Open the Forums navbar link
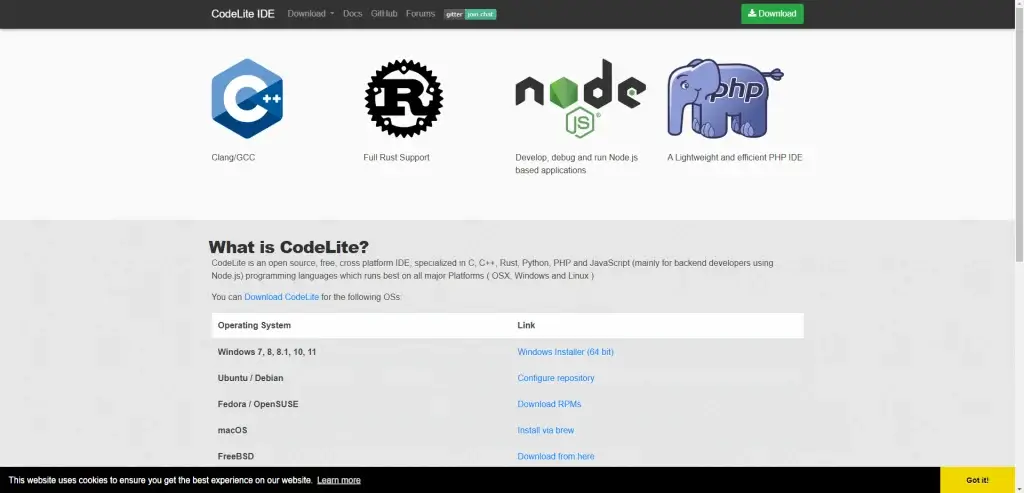This screenshot has width=1024, height=493. tap(421, 14)
